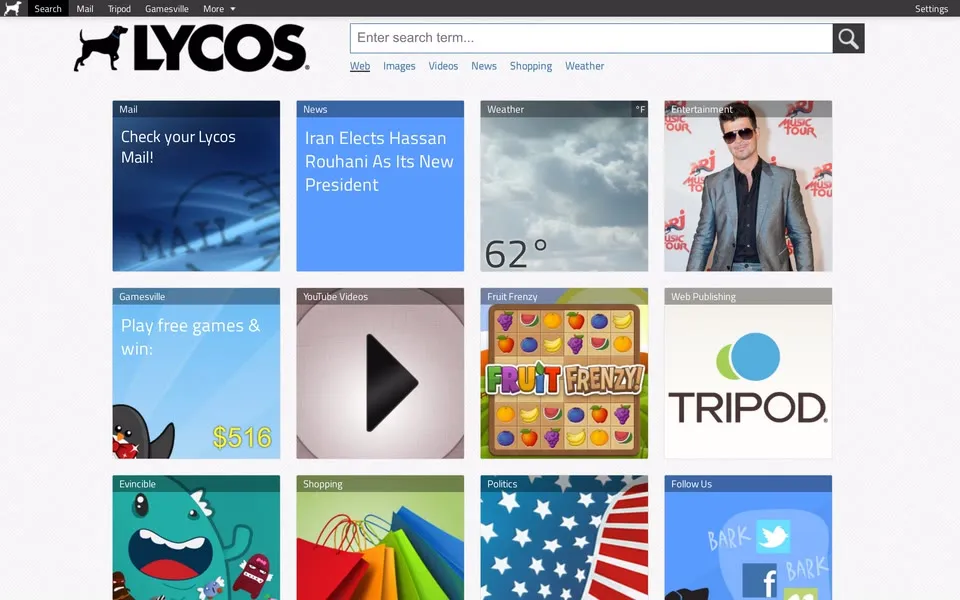Open the Weather tile showing 62°

point(564,186)
